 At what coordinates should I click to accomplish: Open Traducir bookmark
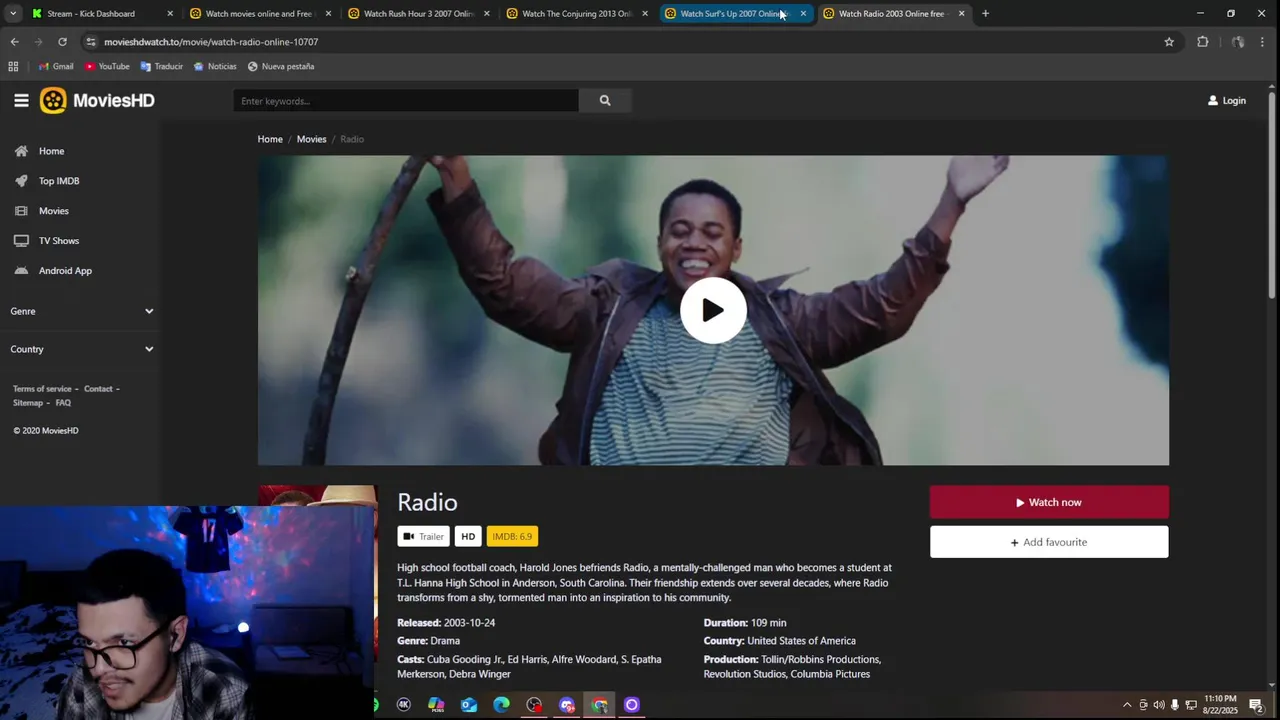(162, 67)
